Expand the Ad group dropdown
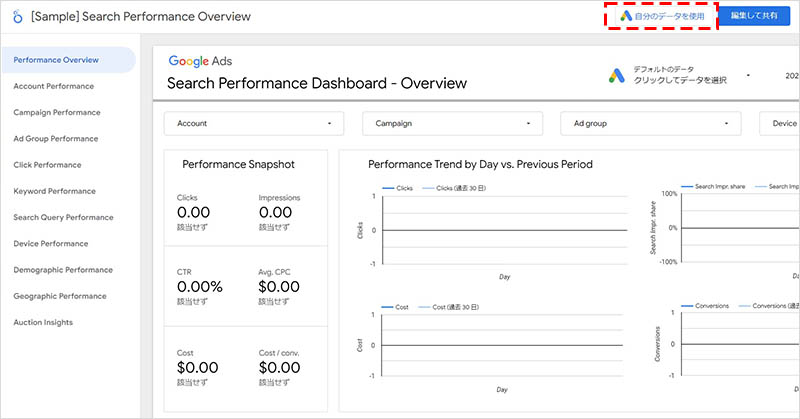 pyautogui.click(x=650, y=123)
